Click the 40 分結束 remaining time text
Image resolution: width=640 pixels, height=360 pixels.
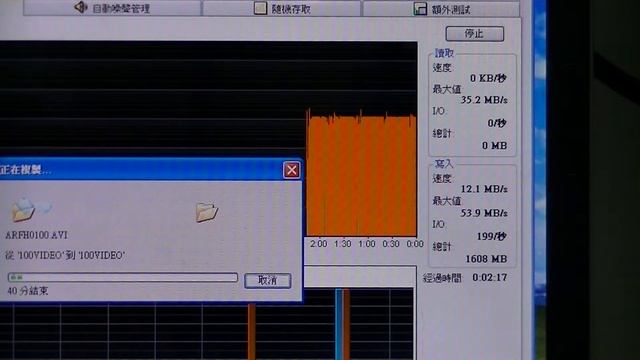[28, 291]
